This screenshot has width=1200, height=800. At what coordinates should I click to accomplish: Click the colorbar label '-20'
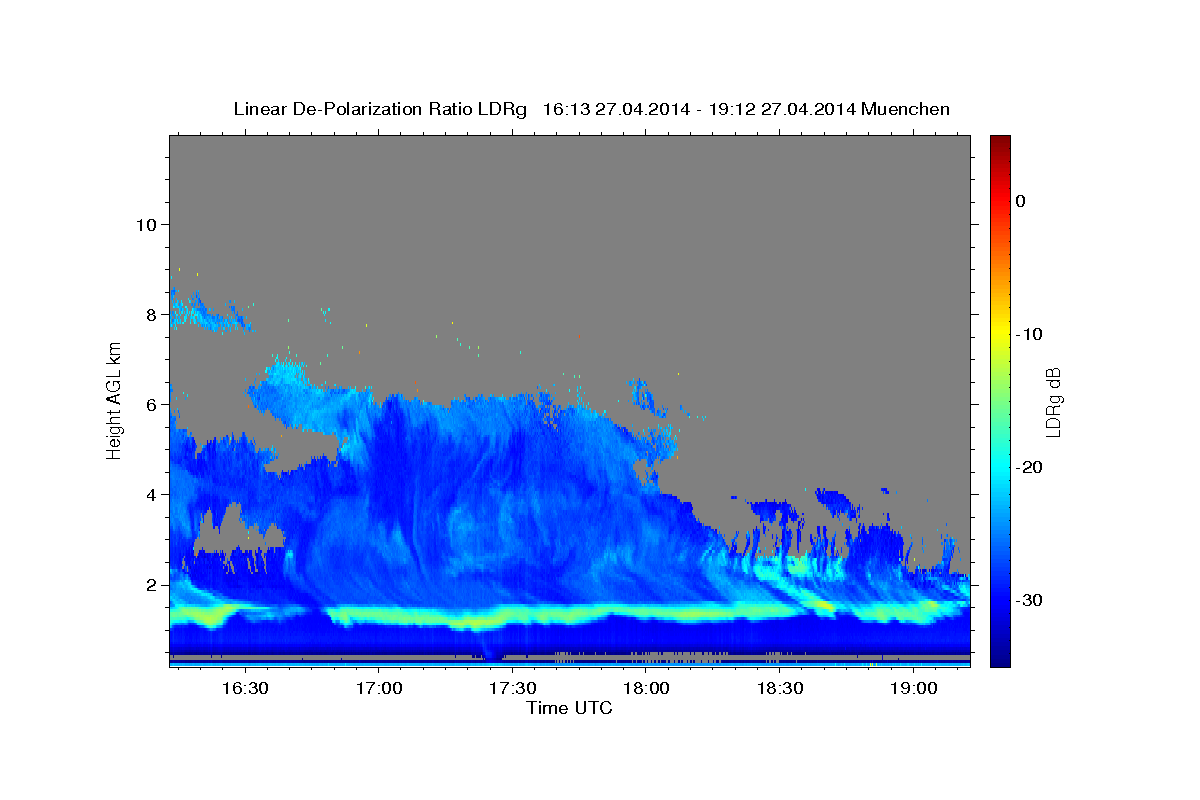click(x=1031, y=467)
